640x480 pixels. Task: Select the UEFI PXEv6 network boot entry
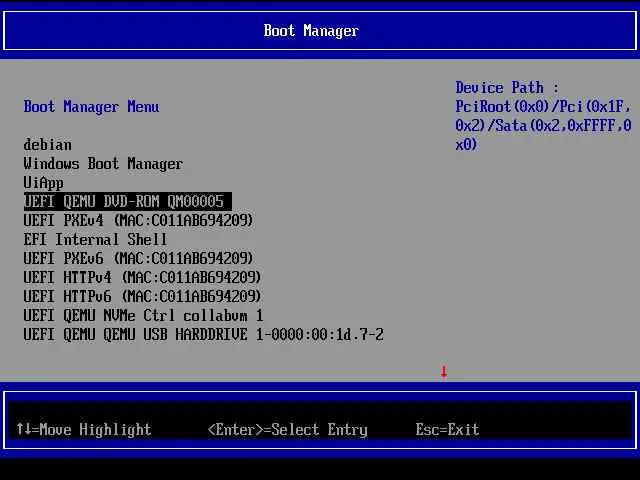(x=138, y=258)
